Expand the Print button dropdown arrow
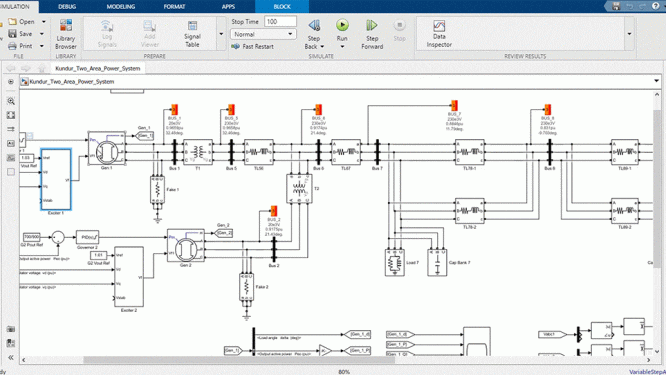This screenshot has width=666, height=375. point(42,46)
